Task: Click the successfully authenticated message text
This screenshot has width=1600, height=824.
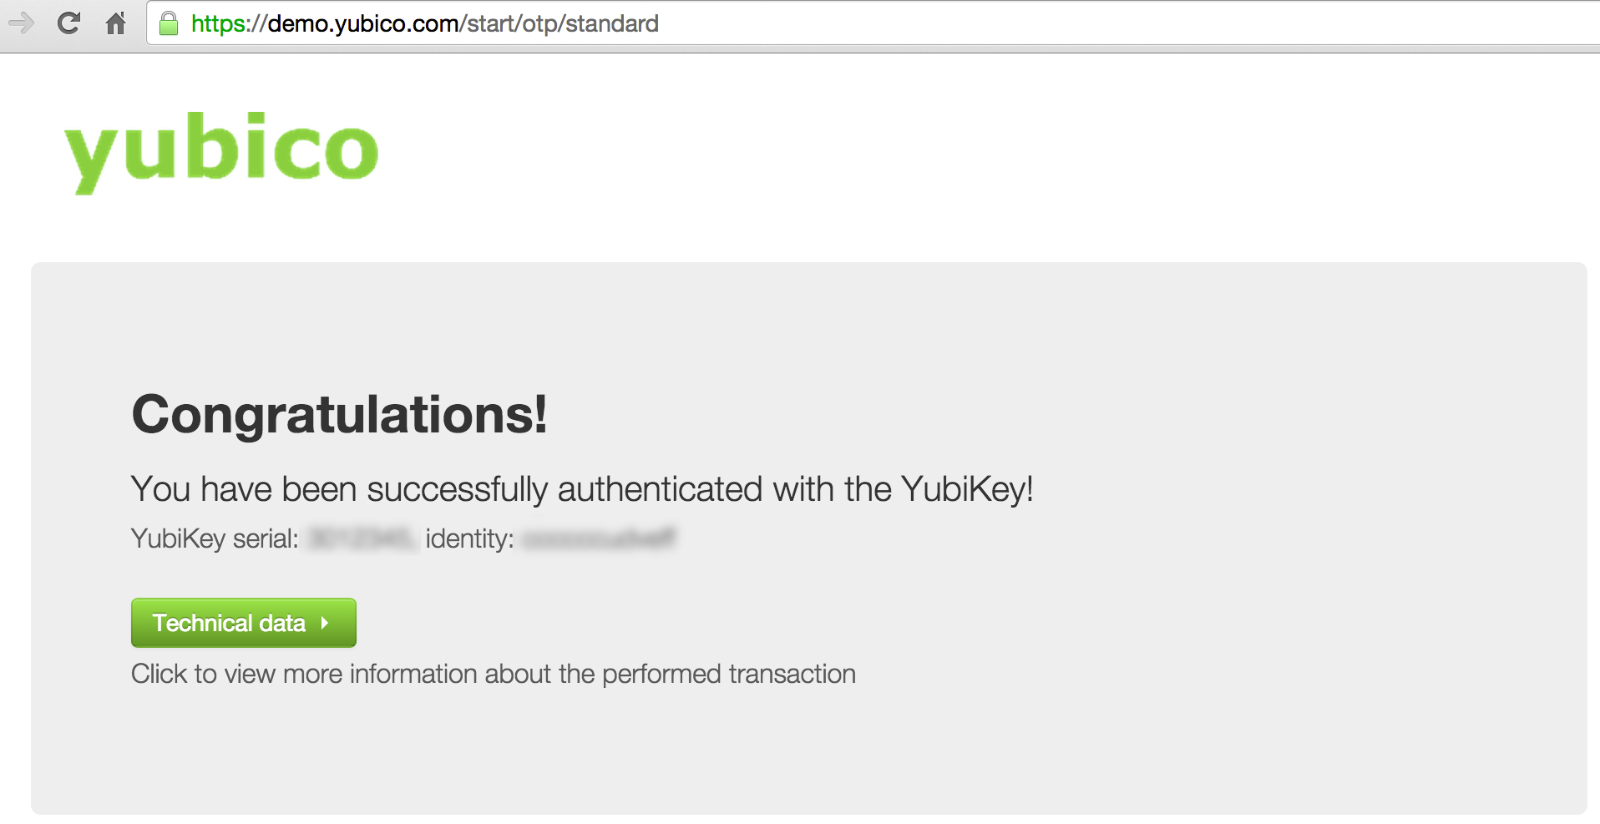Action: tap(581, 489)
